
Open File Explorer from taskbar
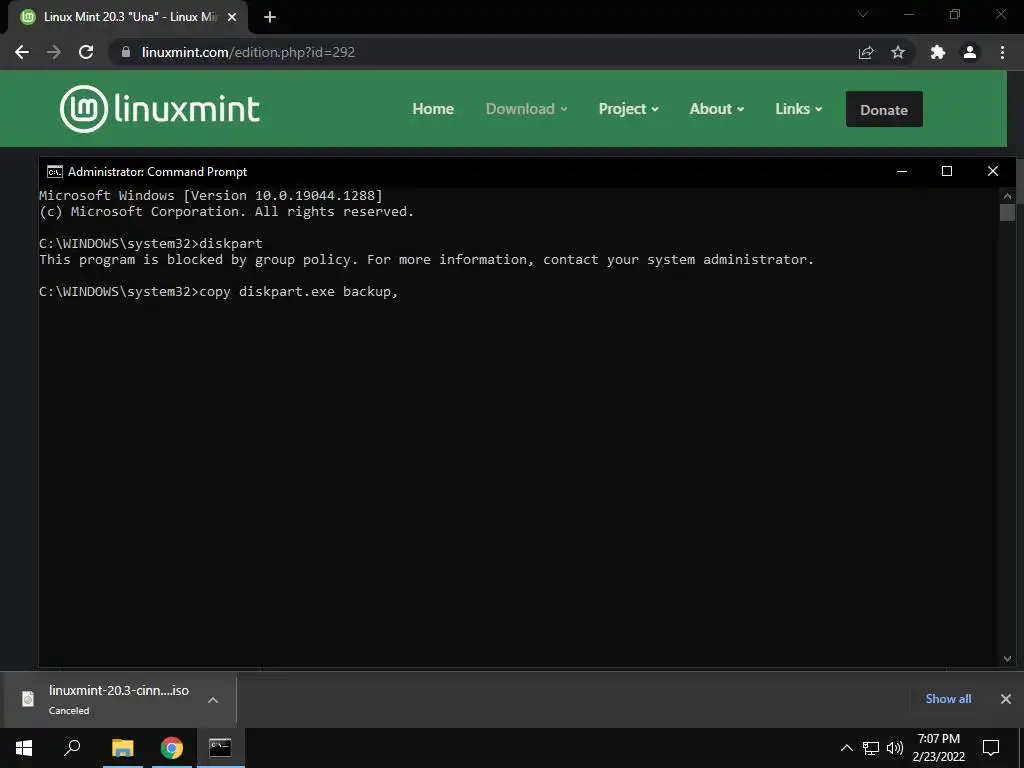[122, 748]
